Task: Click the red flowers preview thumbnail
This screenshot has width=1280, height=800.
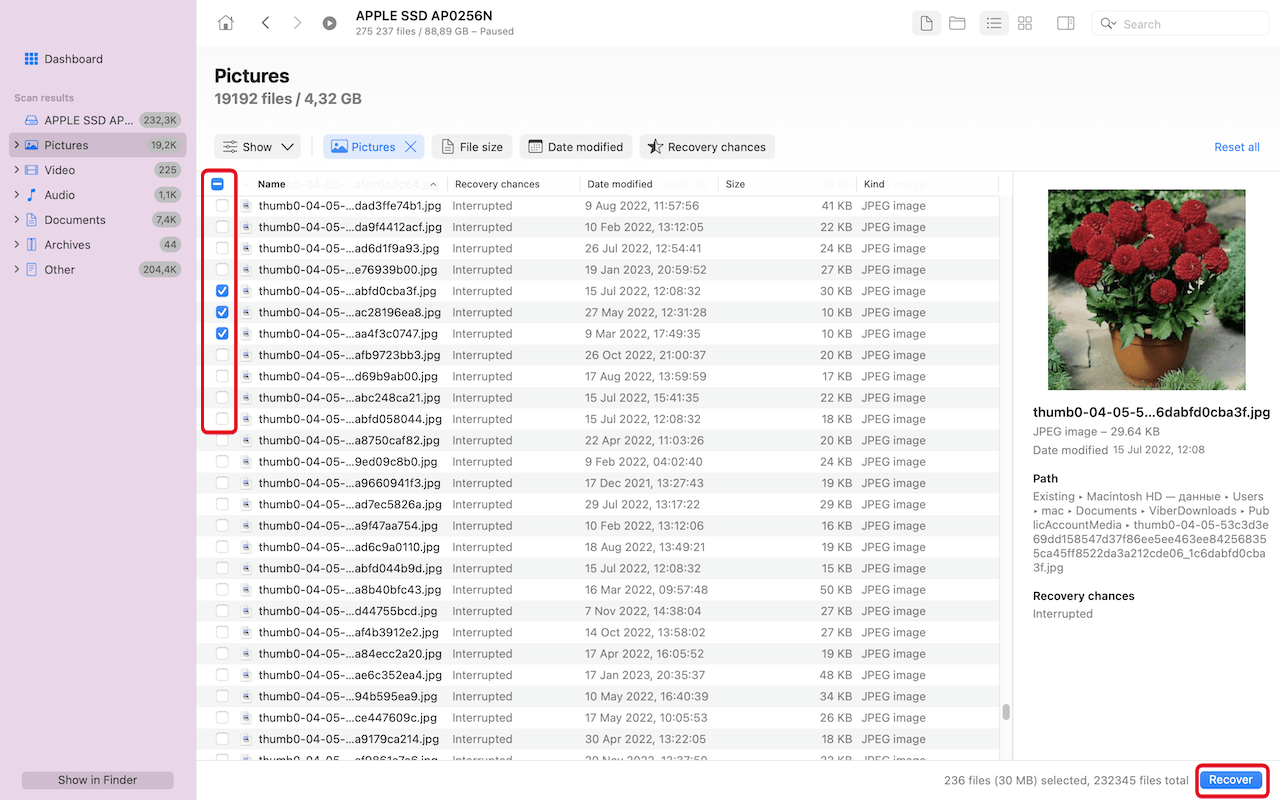Action: click(x=1146, y=290)
